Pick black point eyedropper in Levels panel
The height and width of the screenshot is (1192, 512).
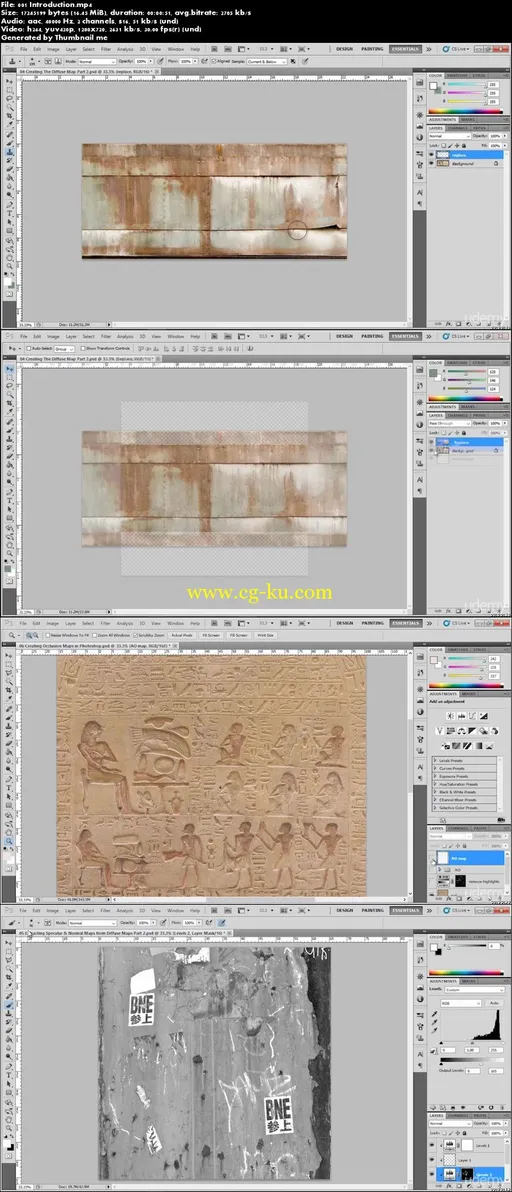435,1014
